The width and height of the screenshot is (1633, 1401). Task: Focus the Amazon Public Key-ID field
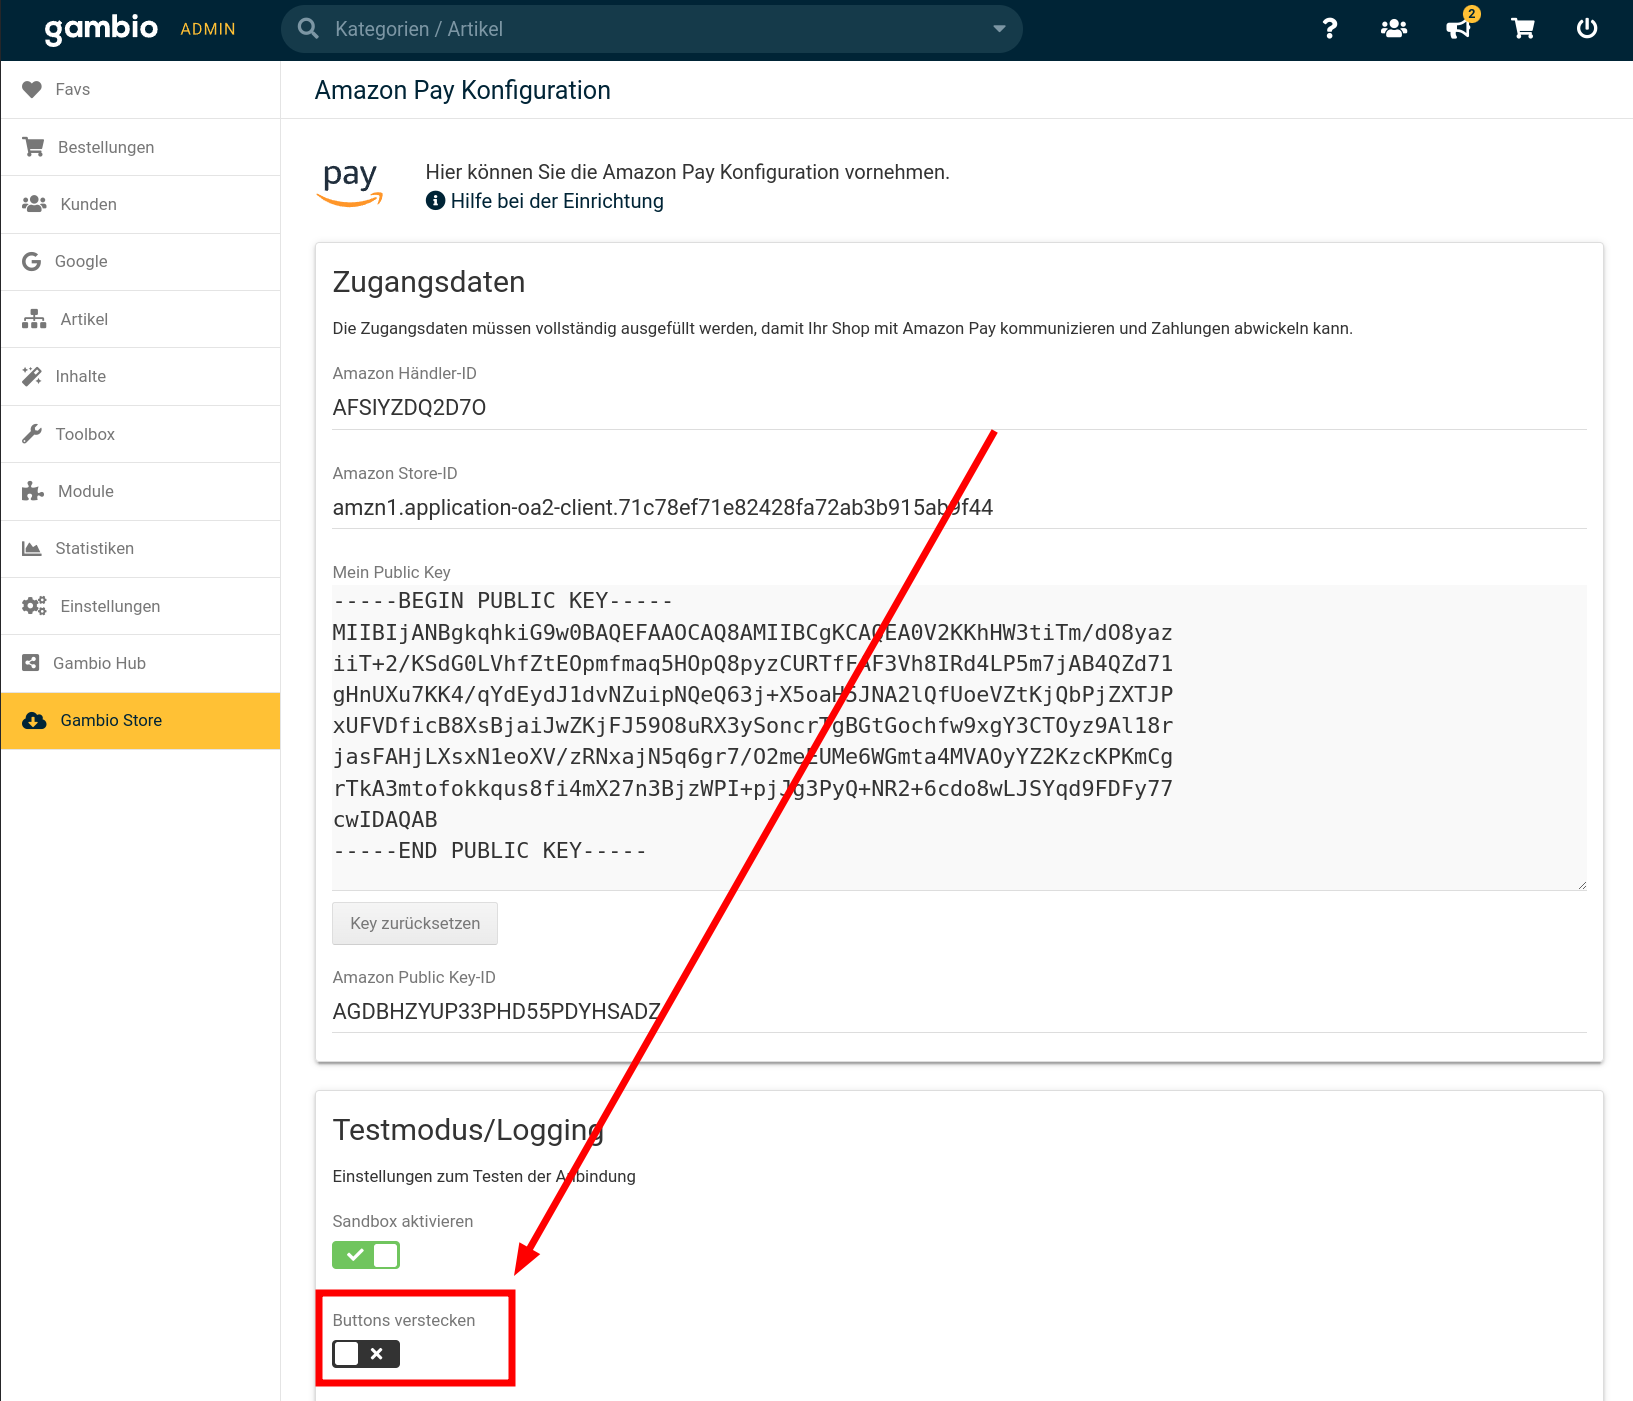coord(958,1012)
